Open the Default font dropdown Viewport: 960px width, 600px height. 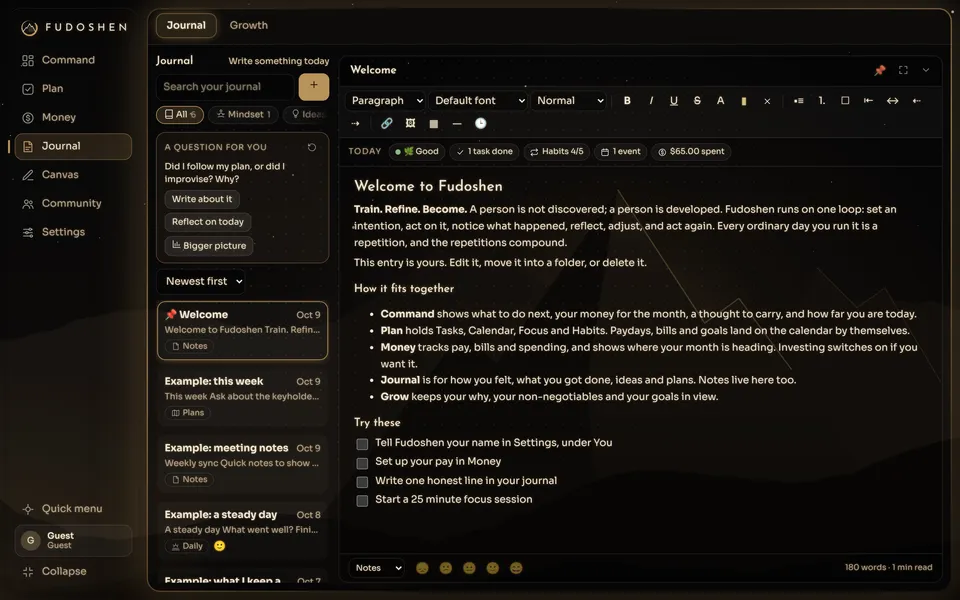(x=479, y=100)
